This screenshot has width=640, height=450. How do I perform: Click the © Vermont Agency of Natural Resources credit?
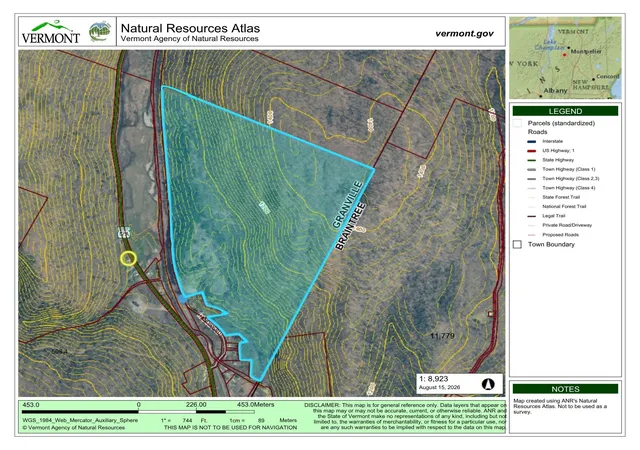(x=73, y=428)
